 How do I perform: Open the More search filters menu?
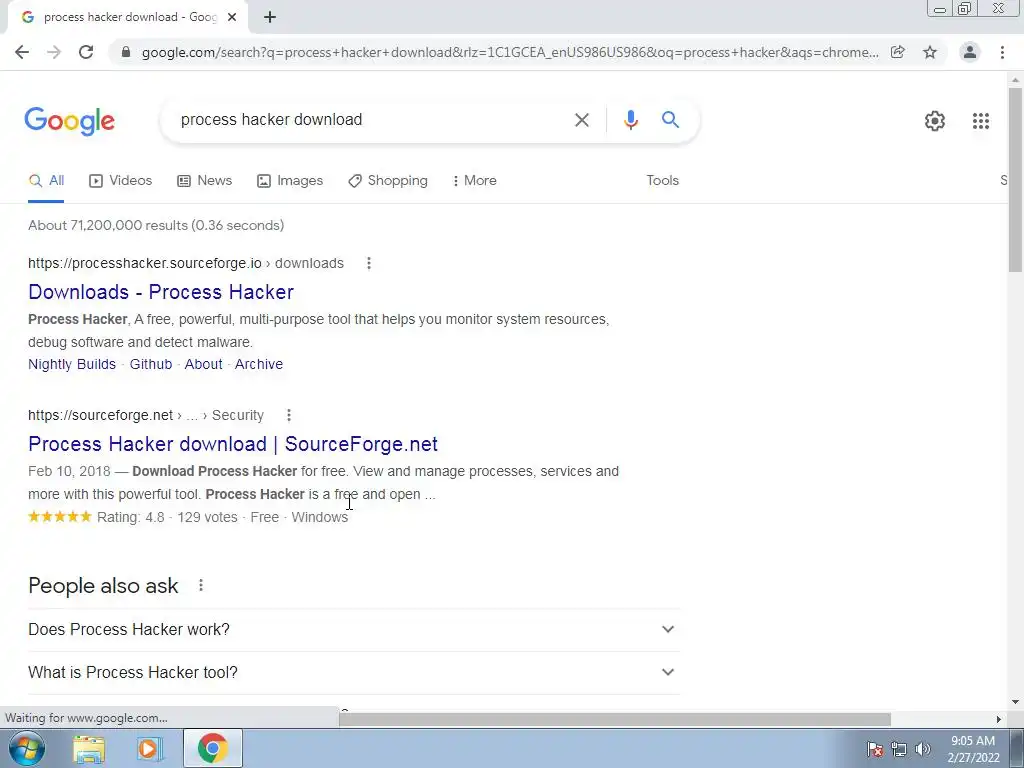474,181
